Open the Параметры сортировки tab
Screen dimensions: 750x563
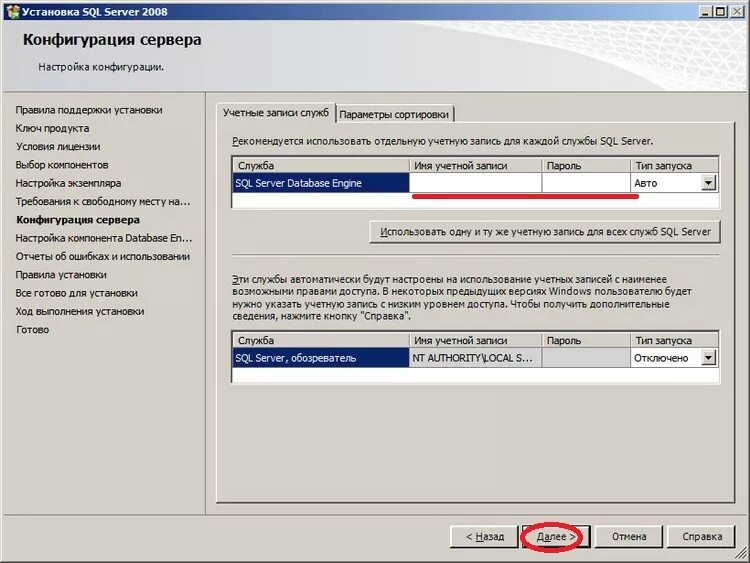click(394, 114)
